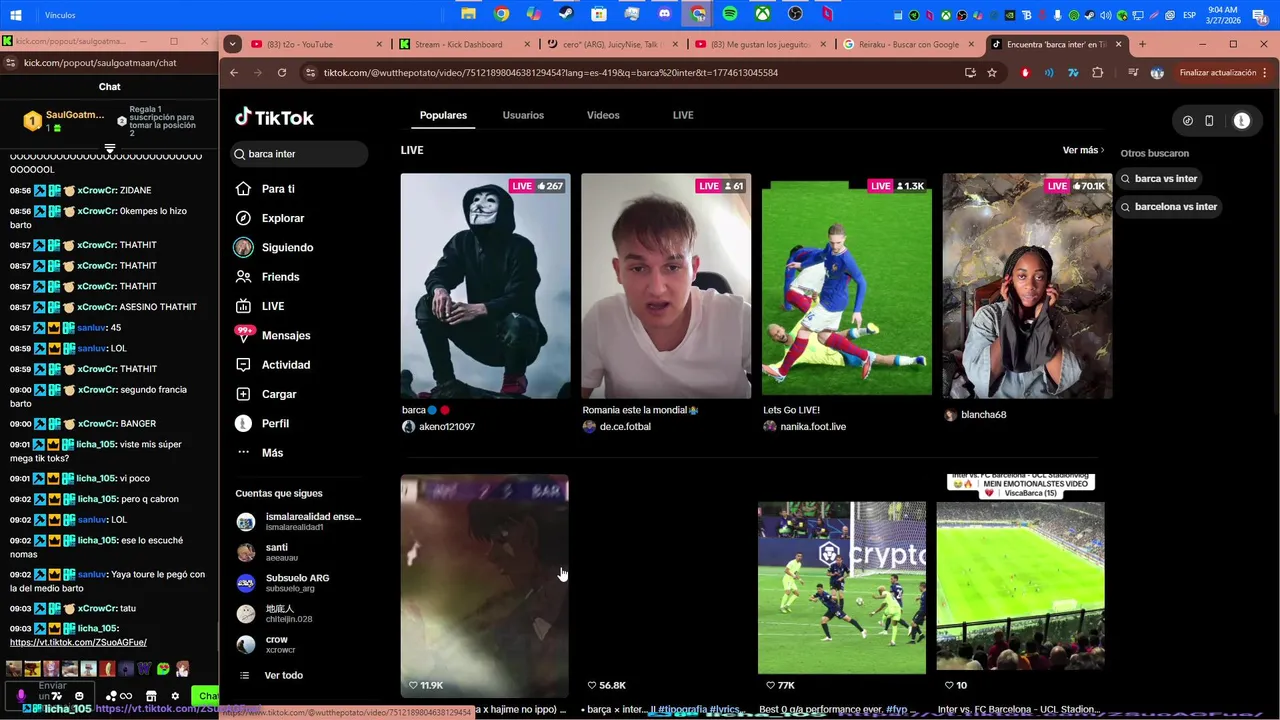Open the Chrome tab search dropdown

(233, 44)
